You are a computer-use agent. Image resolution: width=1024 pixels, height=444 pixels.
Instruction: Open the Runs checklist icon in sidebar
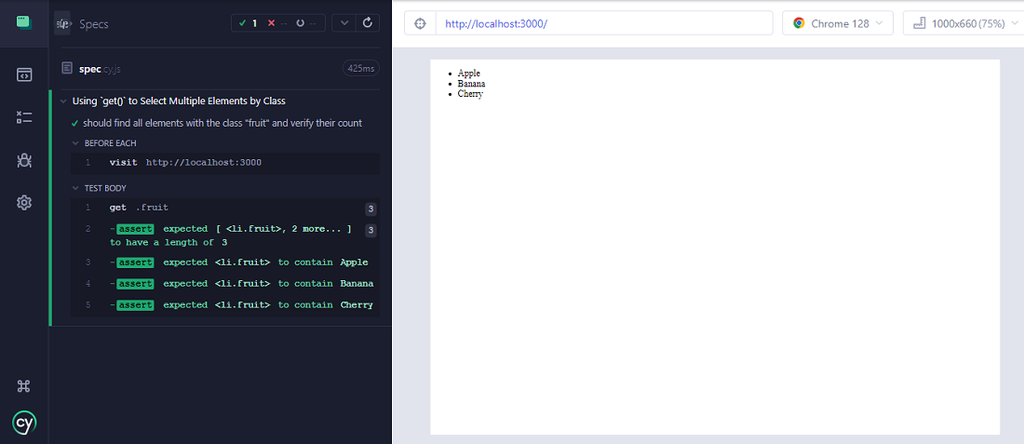pos(24,118)
